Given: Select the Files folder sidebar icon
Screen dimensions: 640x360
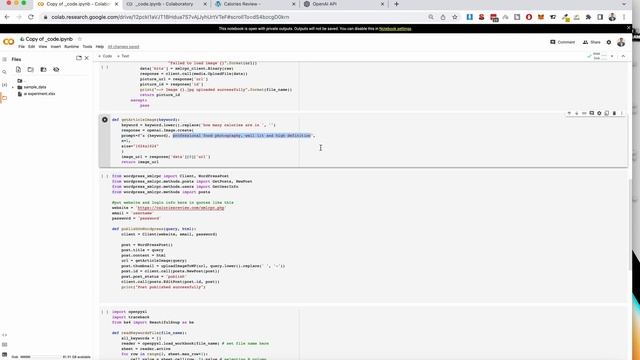Looking at the screenshot, I should pos(4,98).
